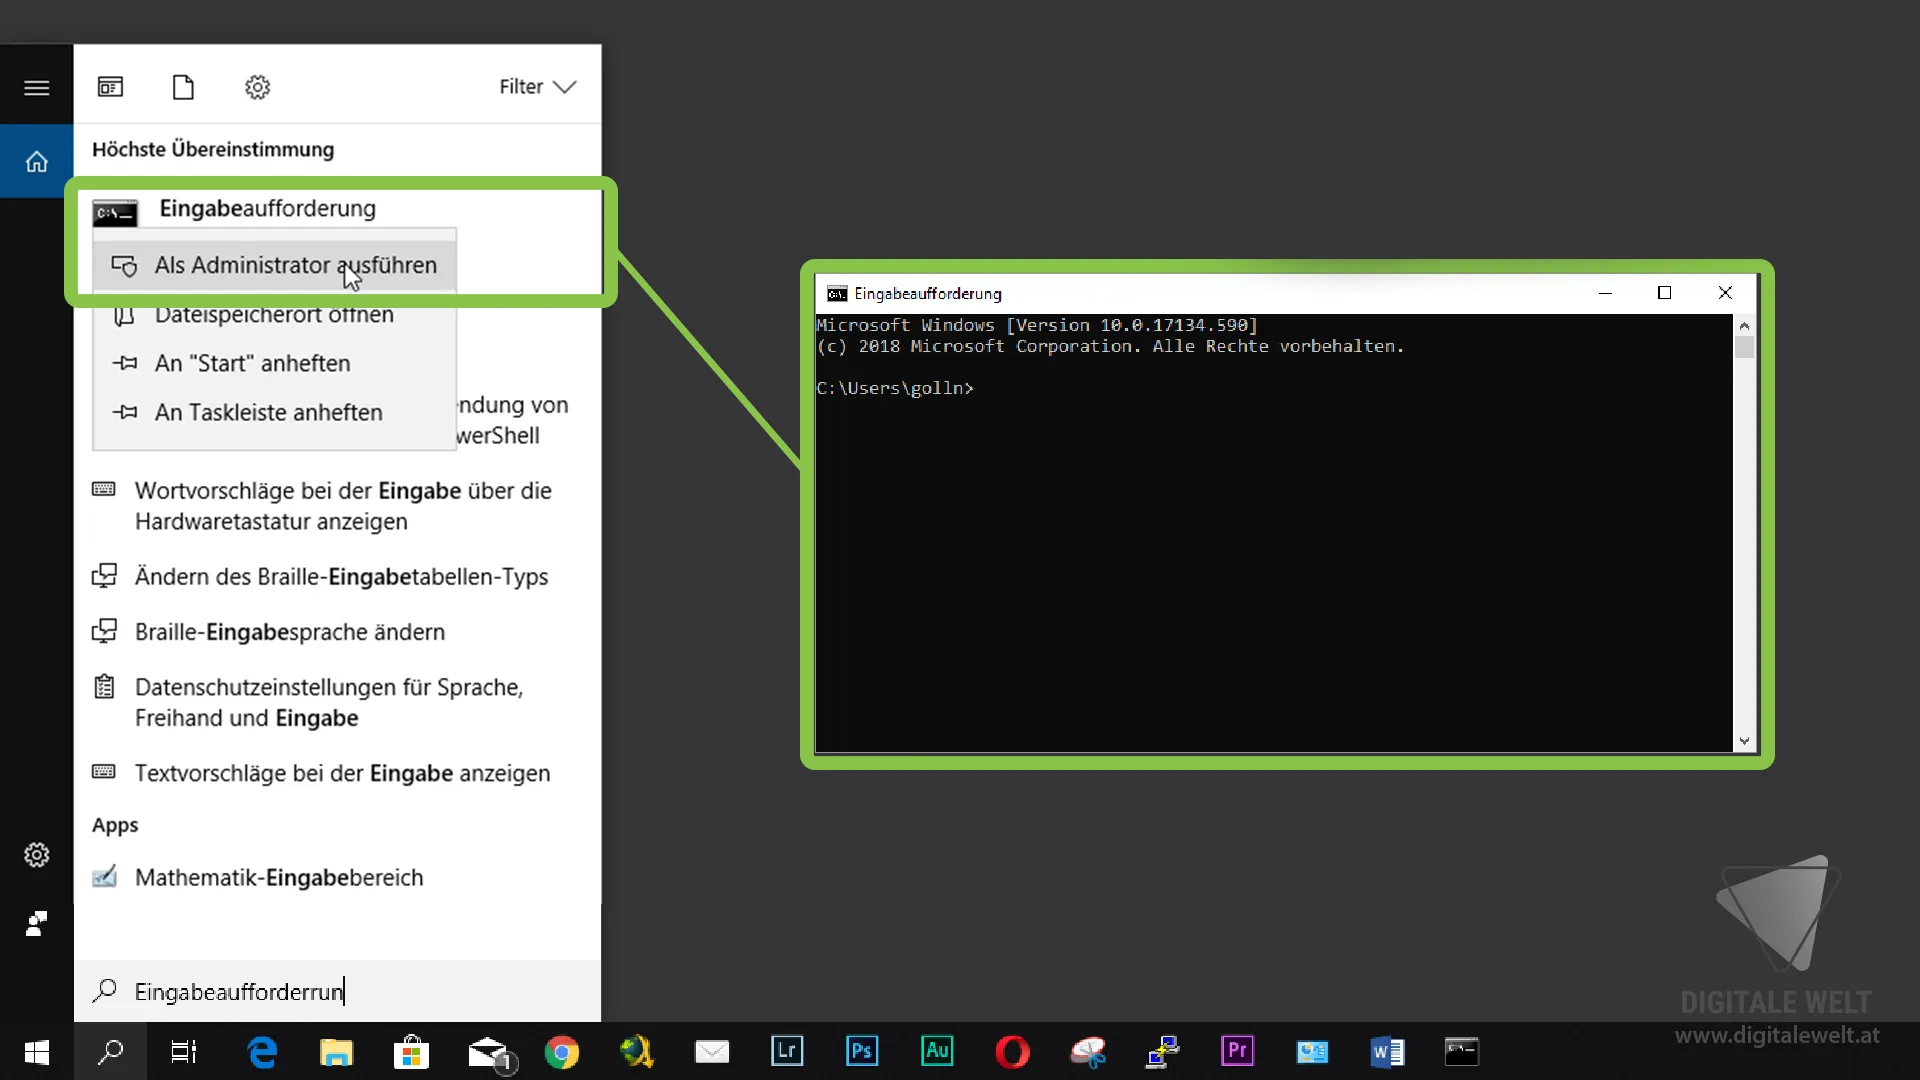This screenshot has height=1080, width=1920.
Task: Click the C:\Users\golln> prompt line
Action: 895,388
